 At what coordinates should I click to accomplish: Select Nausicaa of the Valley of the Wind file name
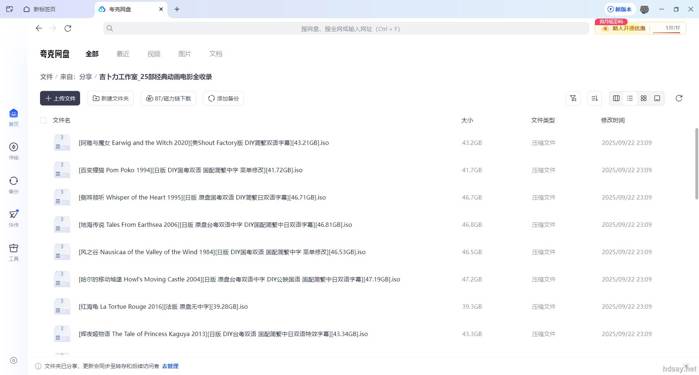(222, 252)
